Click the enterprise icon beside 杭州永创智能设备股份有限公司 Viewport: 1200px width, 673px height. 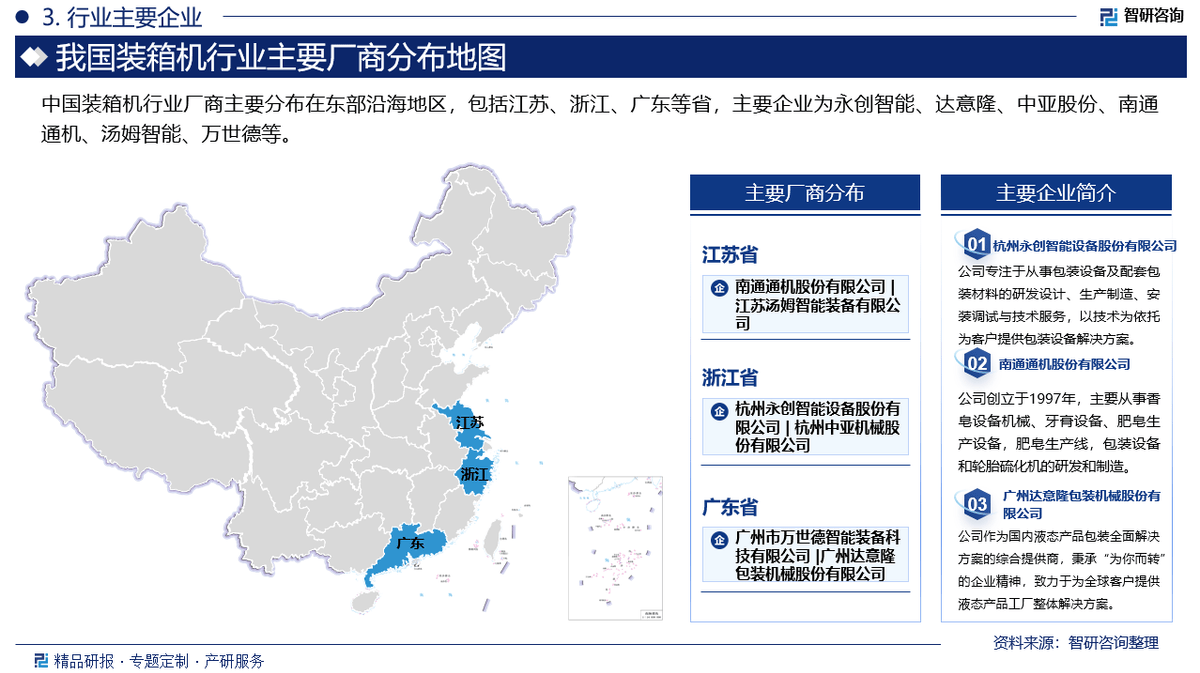[x=718, y=411]
